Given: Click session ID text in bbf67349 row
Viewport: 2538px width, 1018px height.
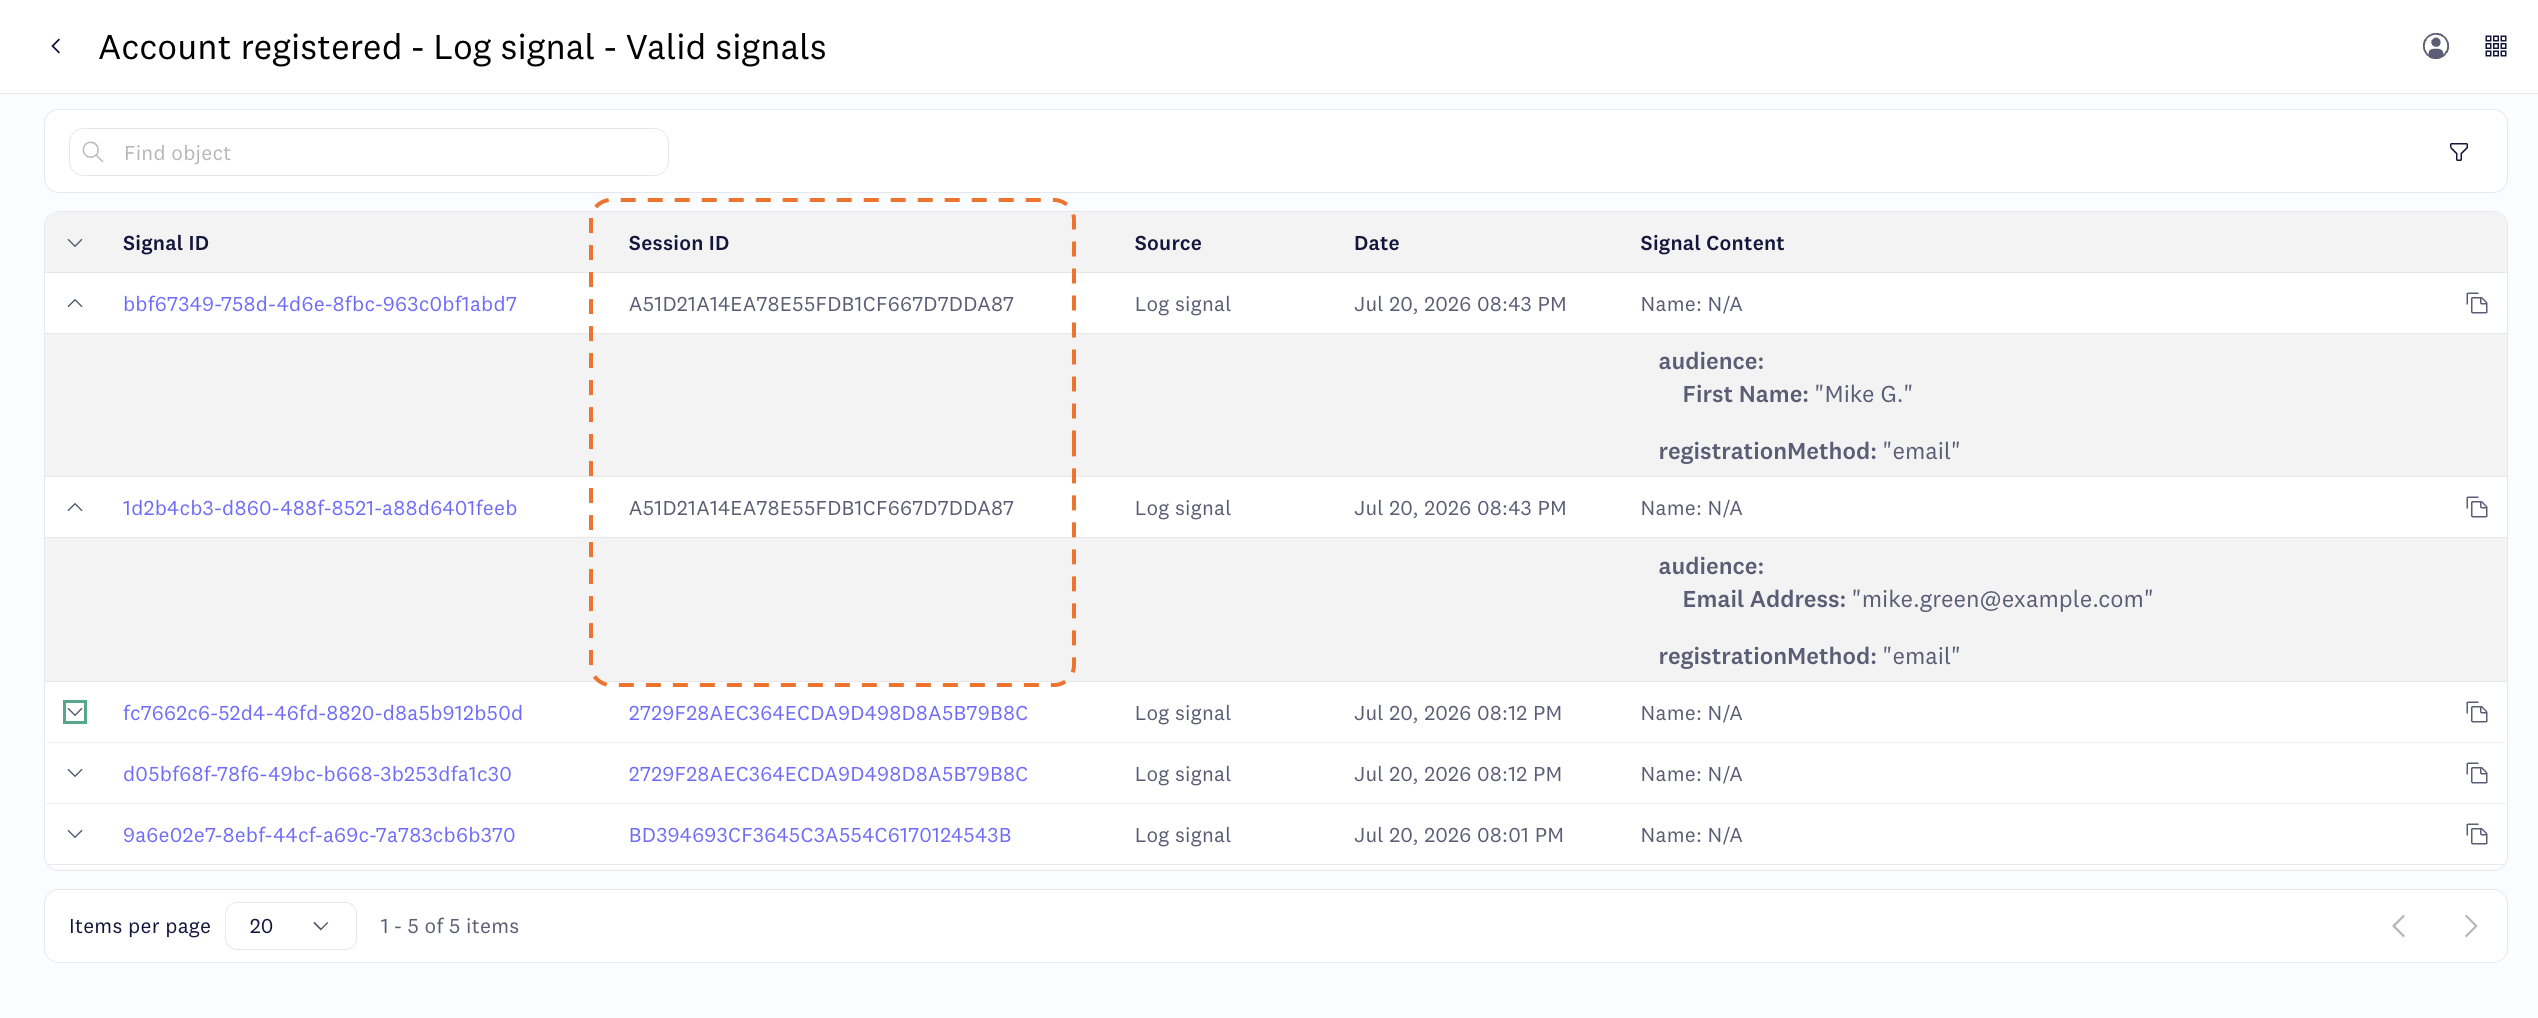Looking at the screenshot, I should click(x=821, y=304).
